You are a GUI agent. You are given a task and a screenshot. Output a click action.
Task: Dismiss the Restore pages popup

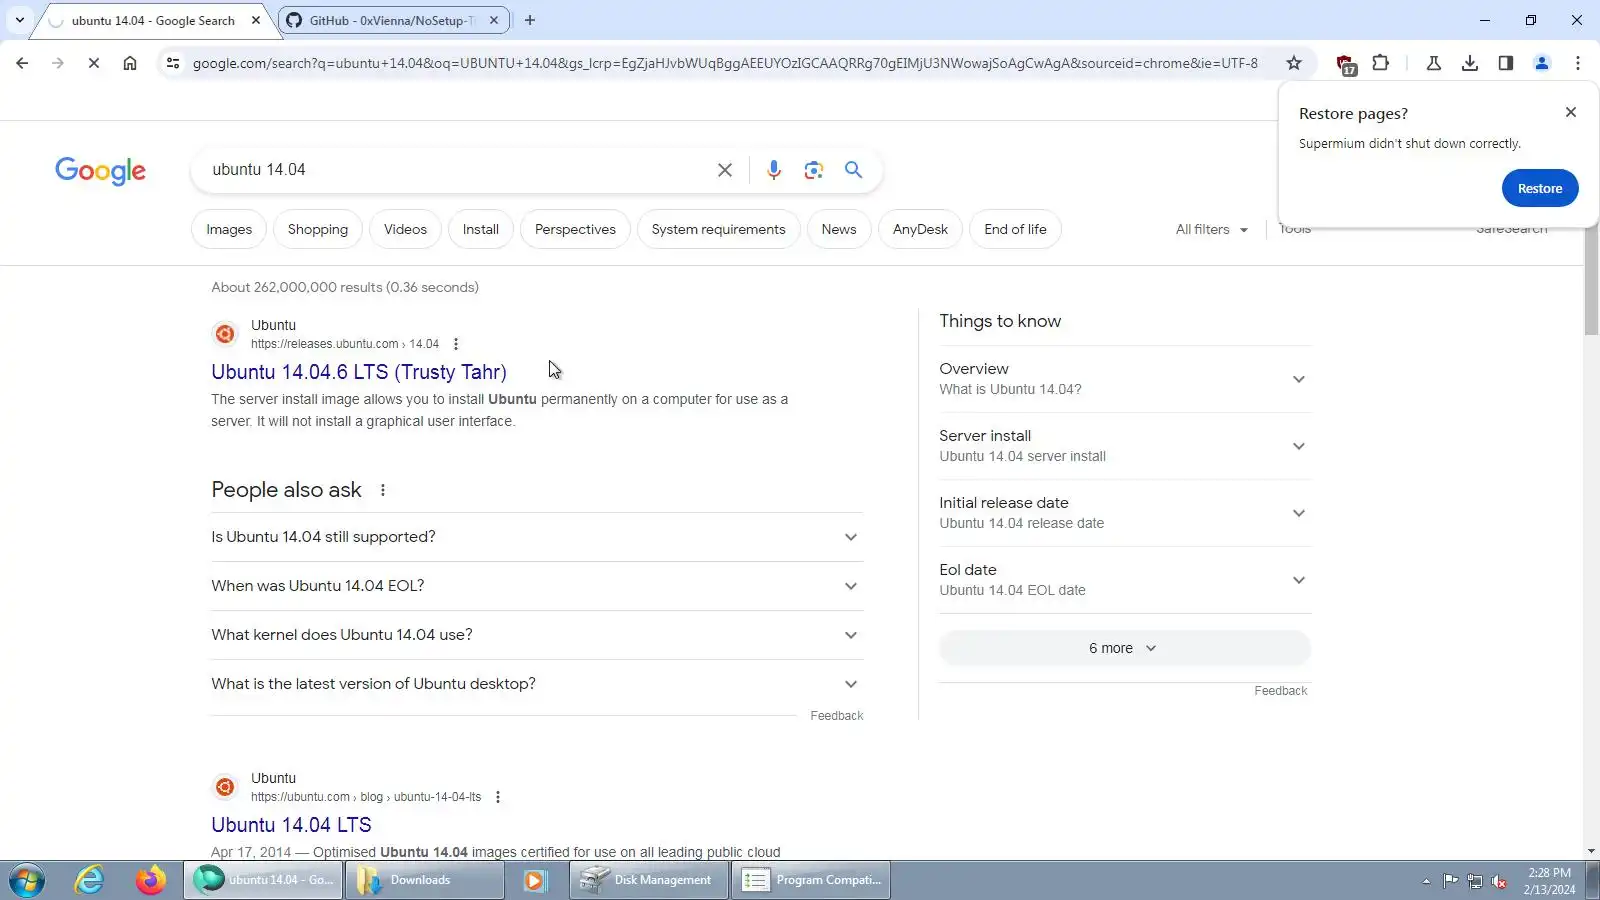(1571, 112)
